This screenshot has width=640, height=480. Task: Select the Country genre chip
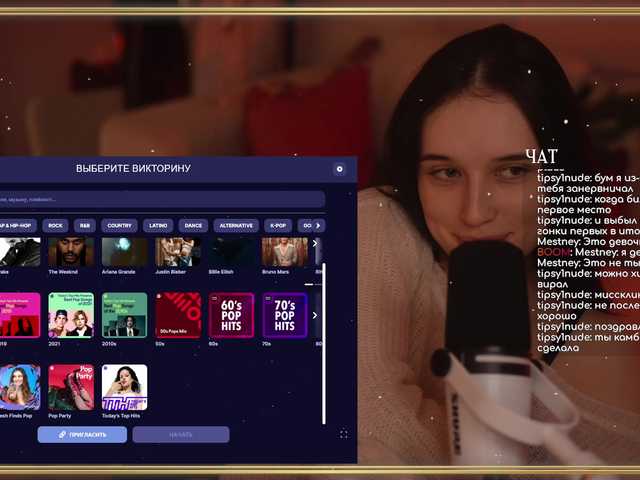(x=120, y=226)
